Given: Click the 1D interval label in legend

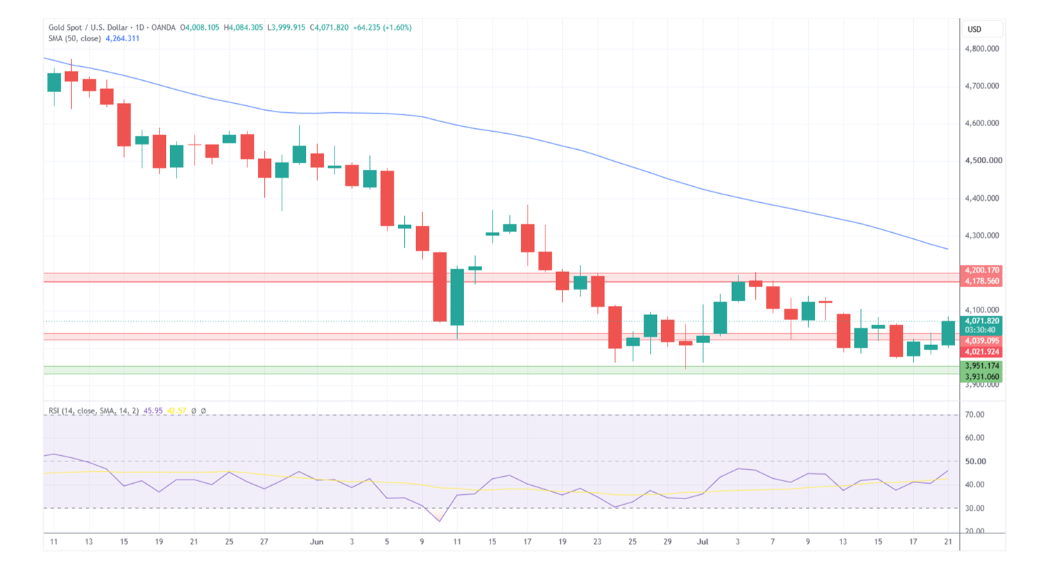Looking at the screenshot, I should (140, 28).
